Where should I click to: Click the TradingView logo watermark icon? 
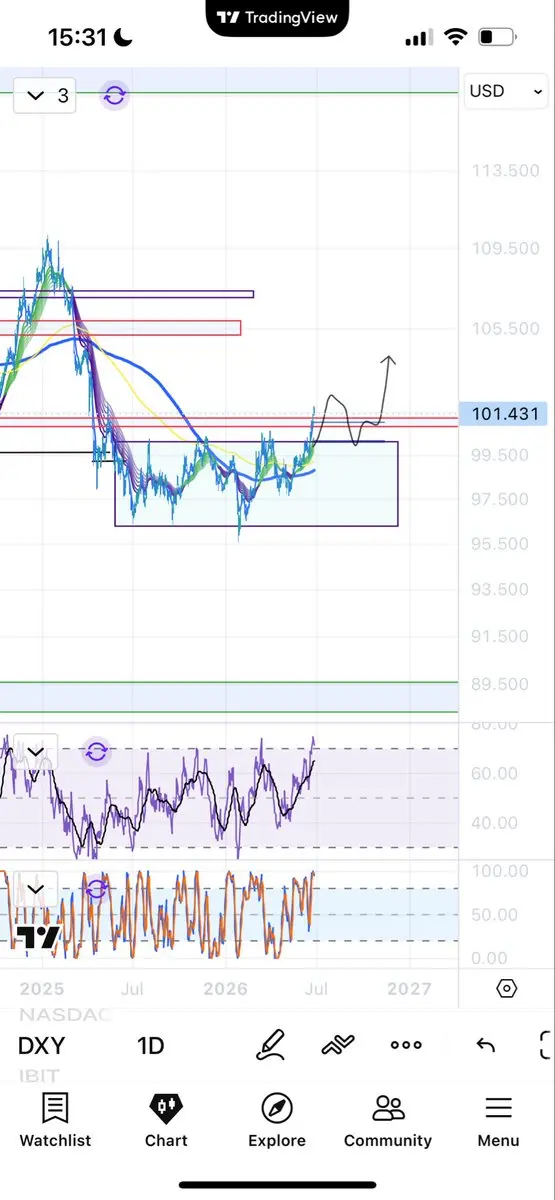click(x=38, y=936)
